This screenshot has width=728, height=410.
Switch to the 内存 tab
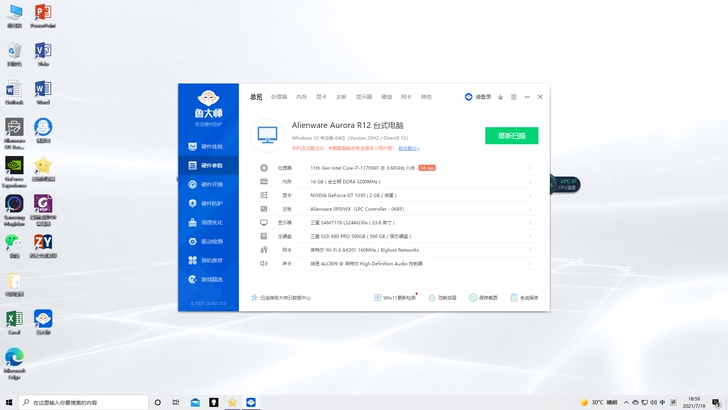click(x=301, y=97)
